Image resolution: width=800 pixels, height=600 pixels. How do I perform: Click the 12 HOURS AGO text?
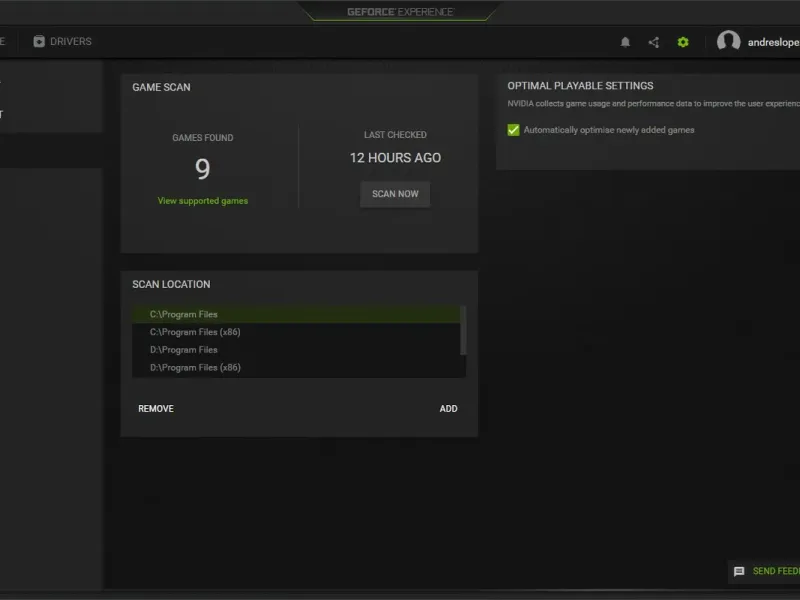coord(395,158)
